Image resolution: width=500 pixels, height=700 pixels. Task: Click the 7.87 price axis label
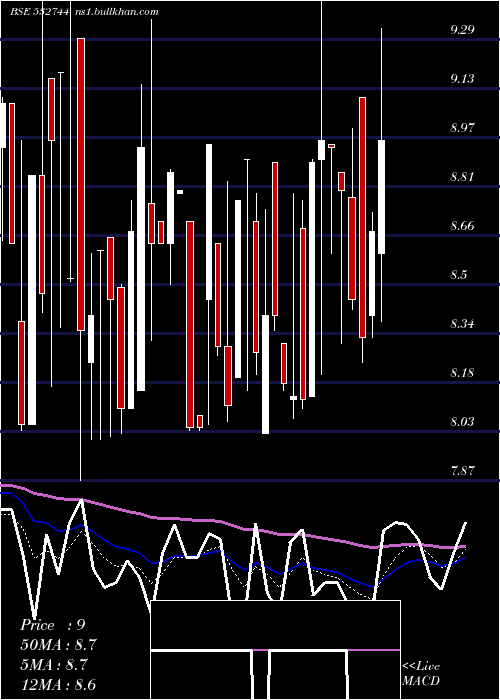(462, 471)
